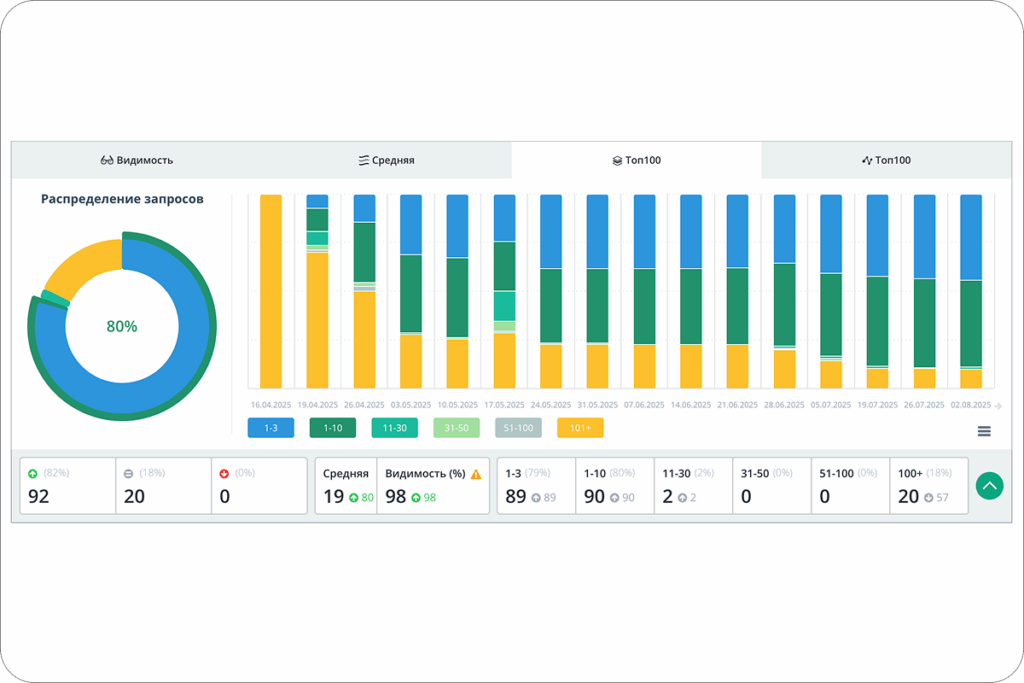
Task: Click the green up-arrow icon beside (82%)
Action: (x=33, y=473)
